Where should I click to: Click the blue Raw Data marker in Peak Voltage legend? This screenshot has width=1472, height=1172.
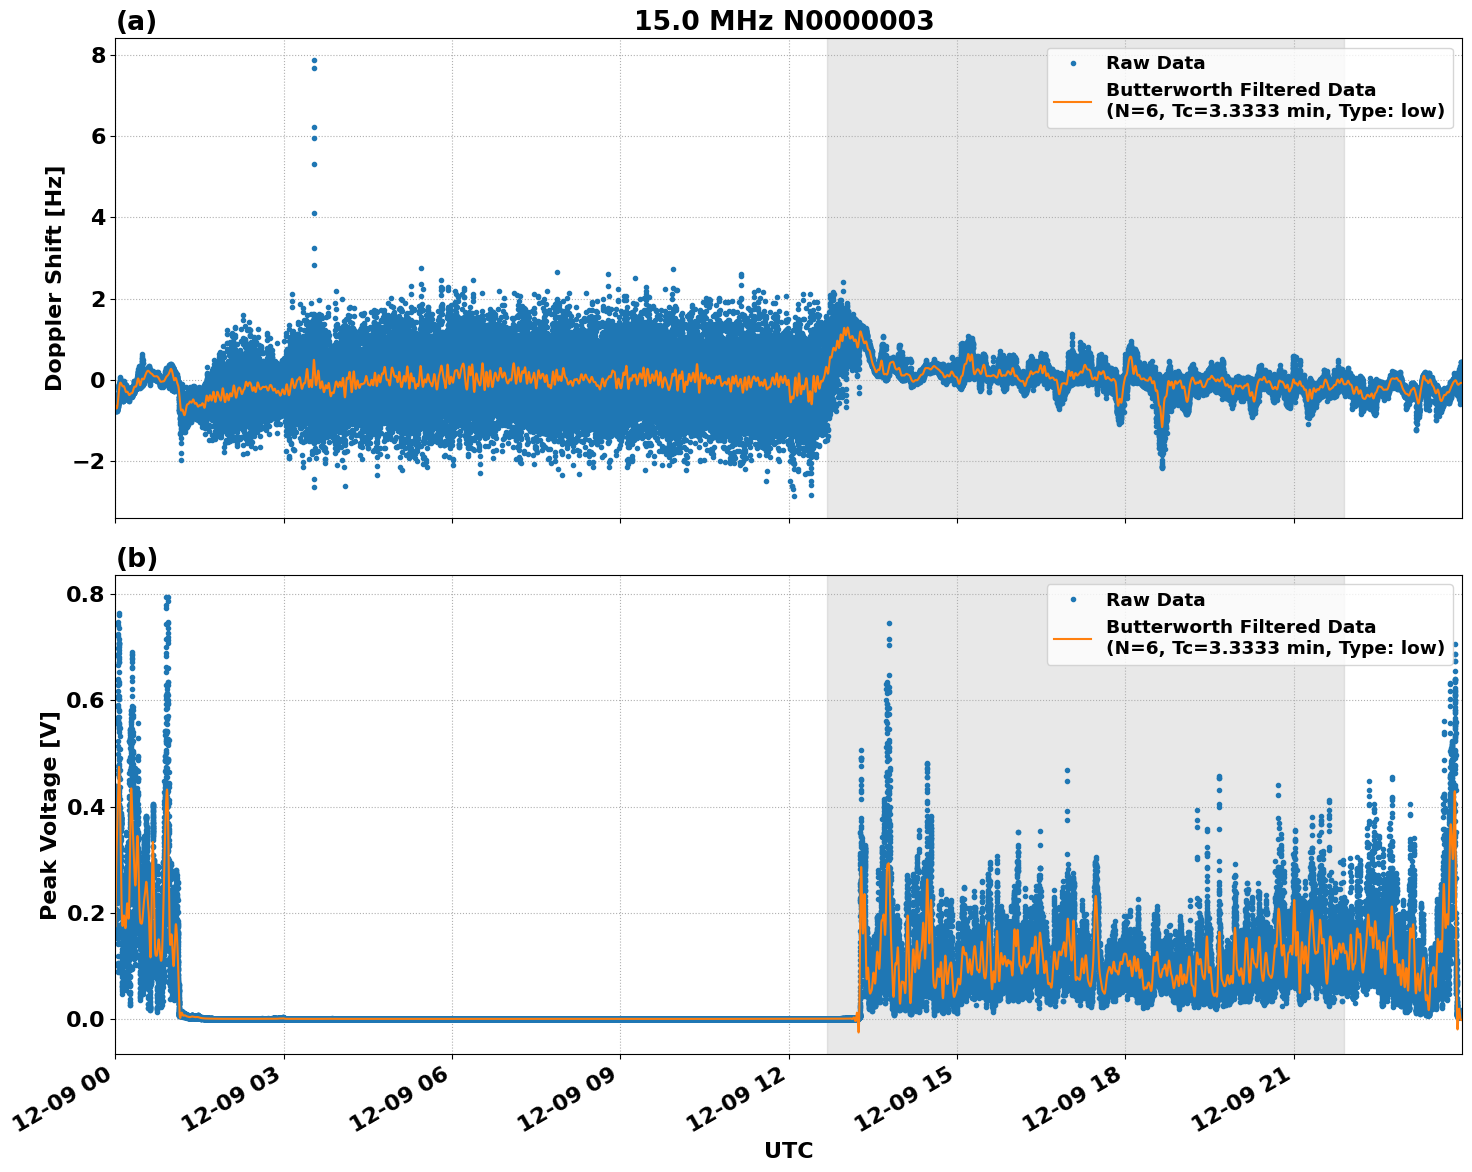tap(1073, 600)
